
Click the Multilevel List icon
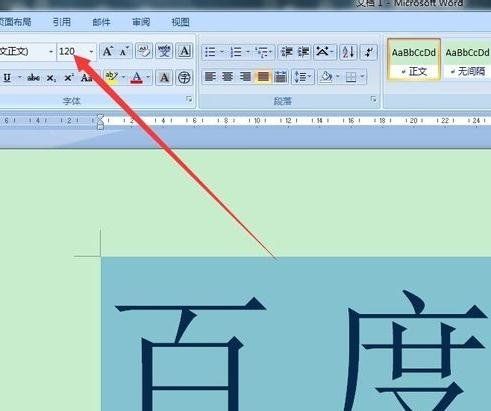coord(261,52)
